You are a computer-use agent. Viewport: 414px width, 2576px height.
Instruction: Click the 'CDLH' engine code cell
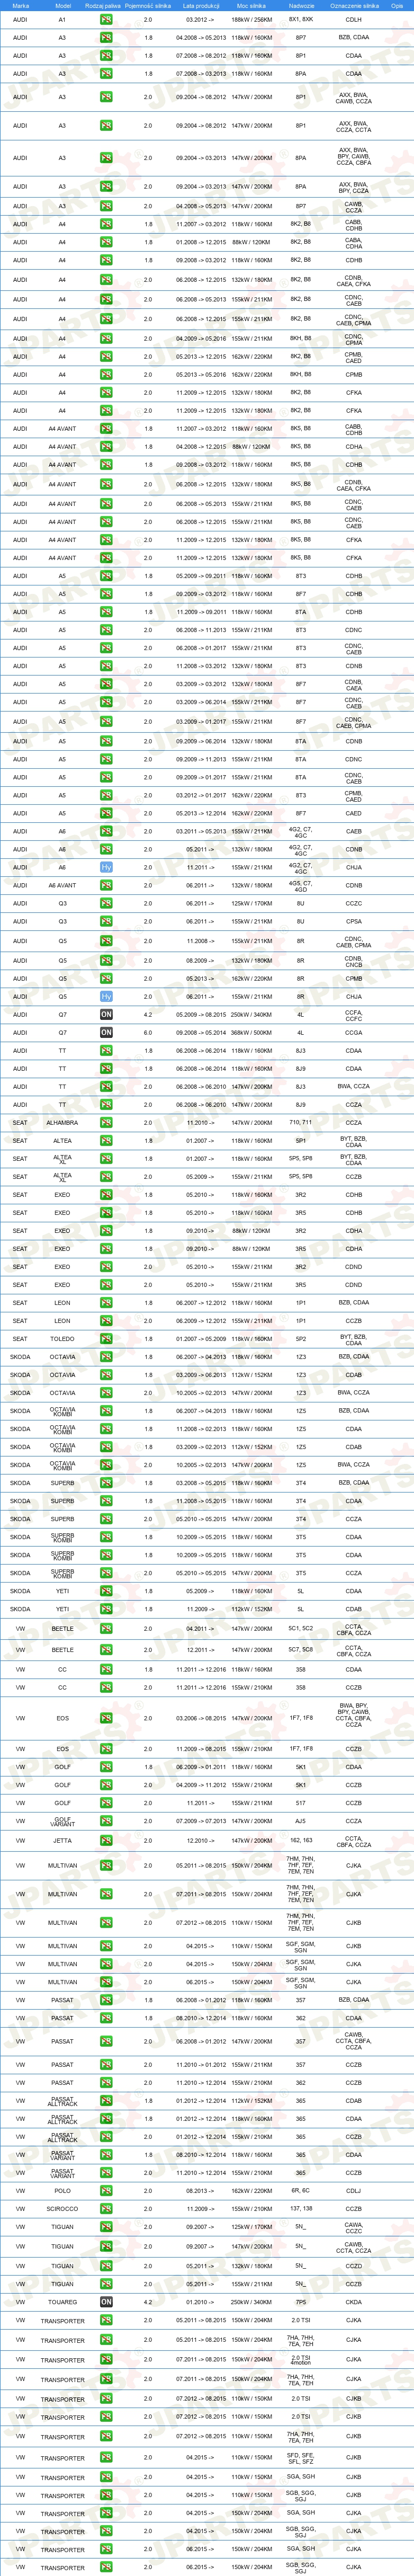tap(354, 19)
